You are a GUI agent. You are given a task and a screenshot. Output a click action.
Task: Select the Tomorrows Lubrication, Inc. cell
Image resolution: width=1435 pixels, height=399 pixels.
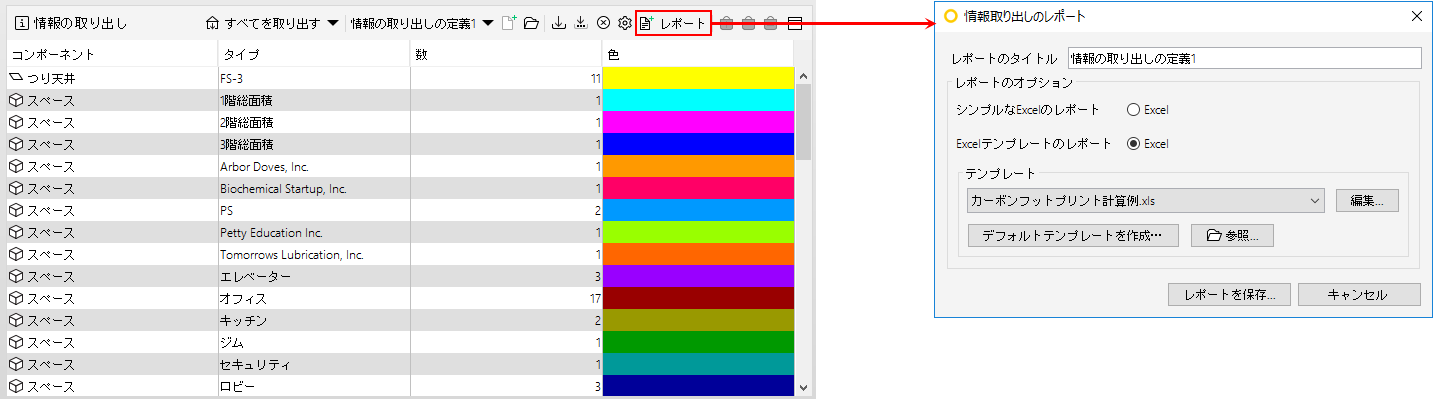click(314, 254)
